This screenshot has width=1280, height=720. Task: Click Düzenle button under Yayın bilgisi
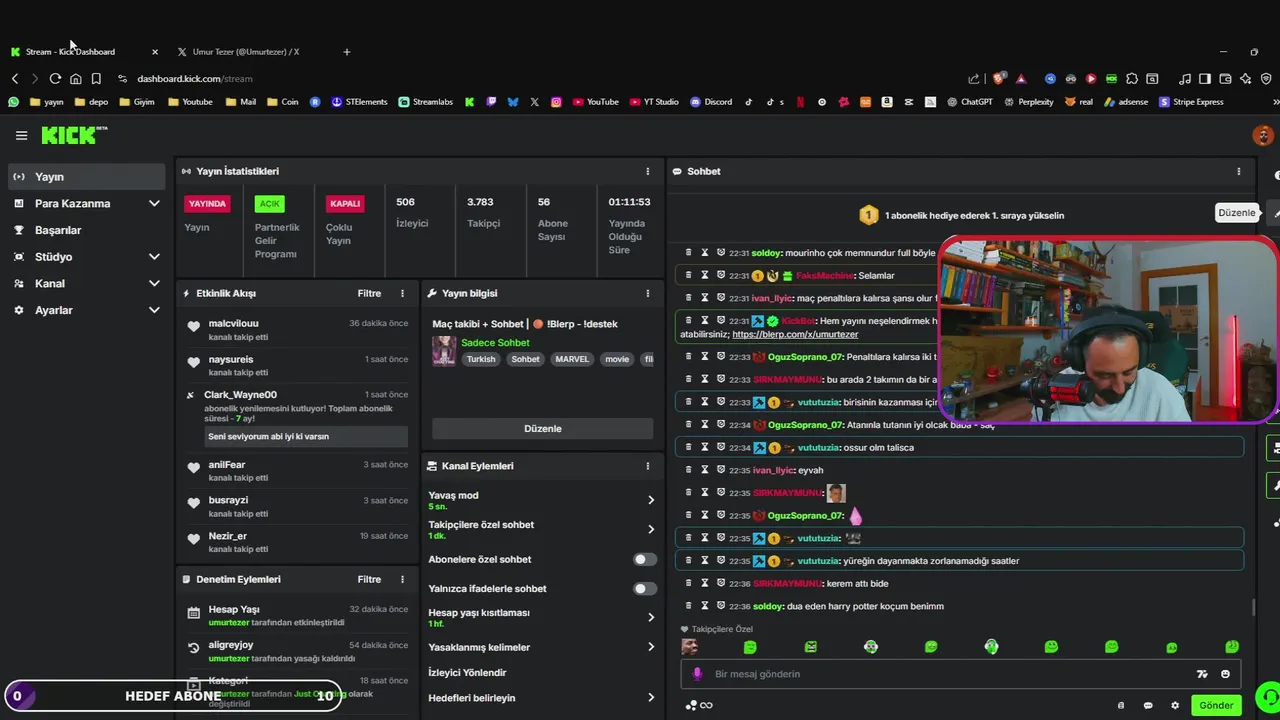[543, 429]
